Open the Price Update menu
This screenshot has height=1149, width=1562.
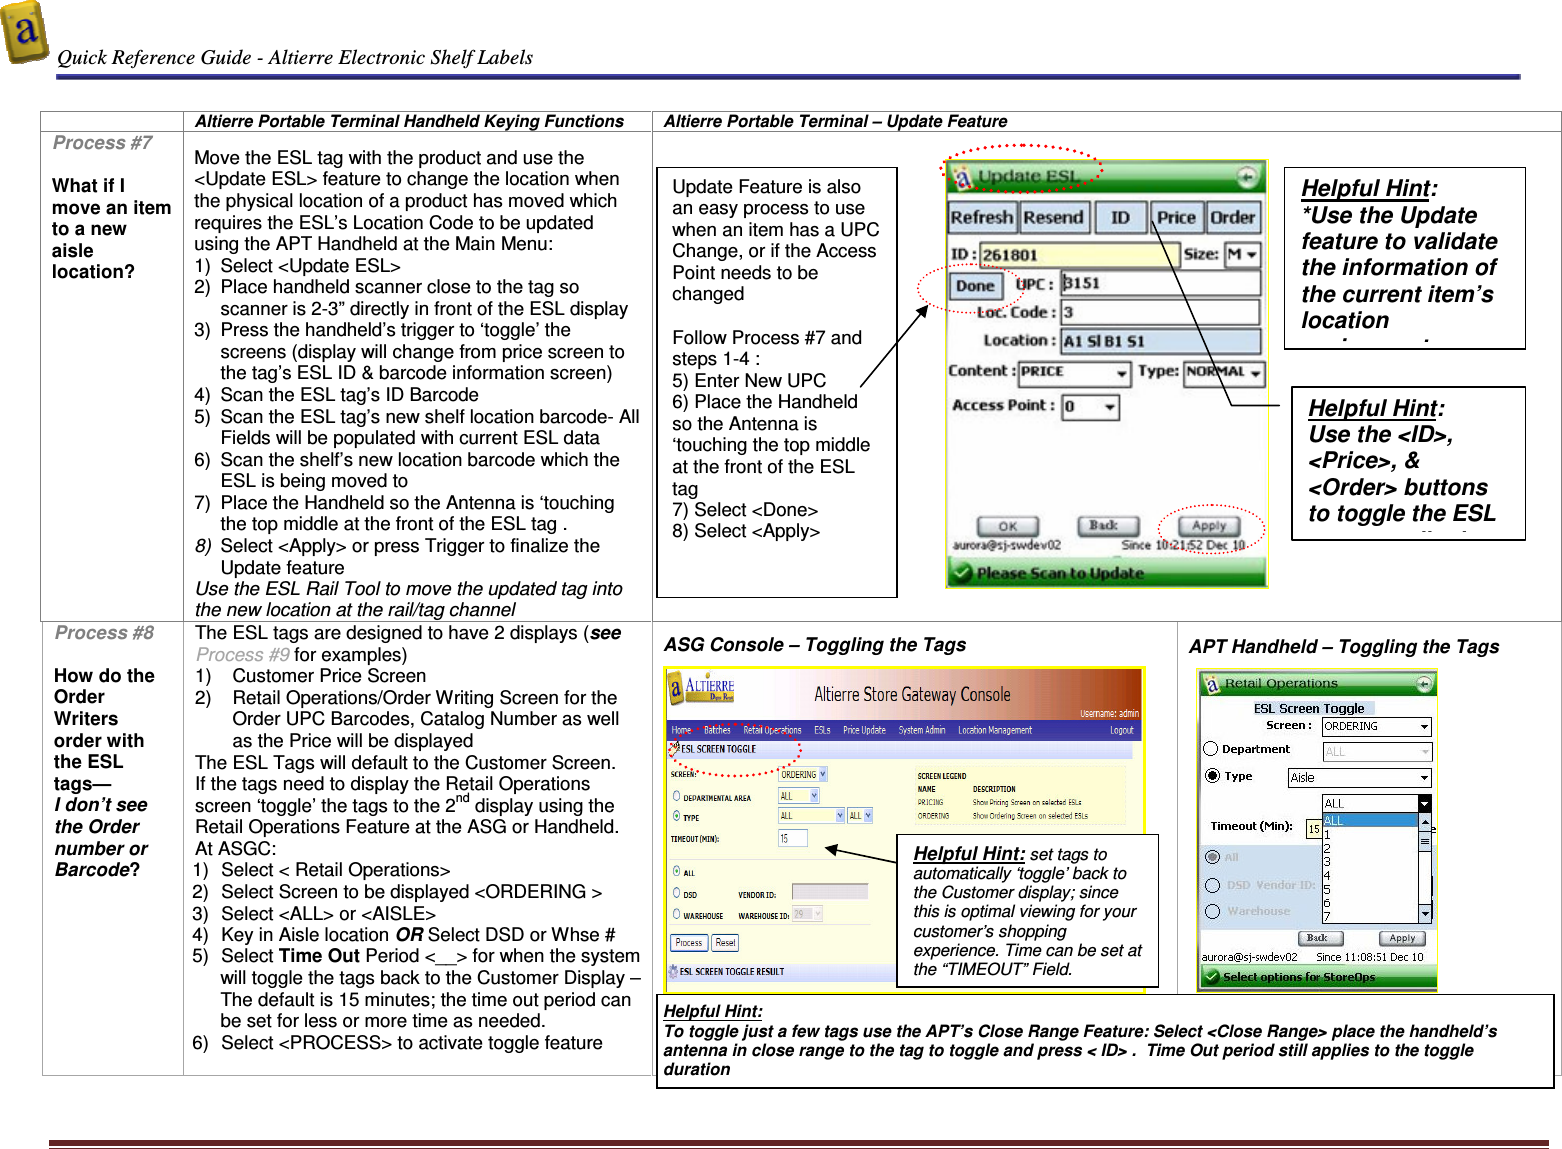coord(865,730)
